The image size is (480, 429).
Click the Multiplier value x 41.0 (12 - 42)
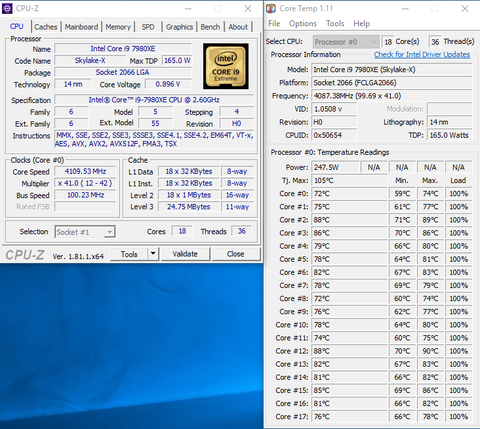coord(85,183)
